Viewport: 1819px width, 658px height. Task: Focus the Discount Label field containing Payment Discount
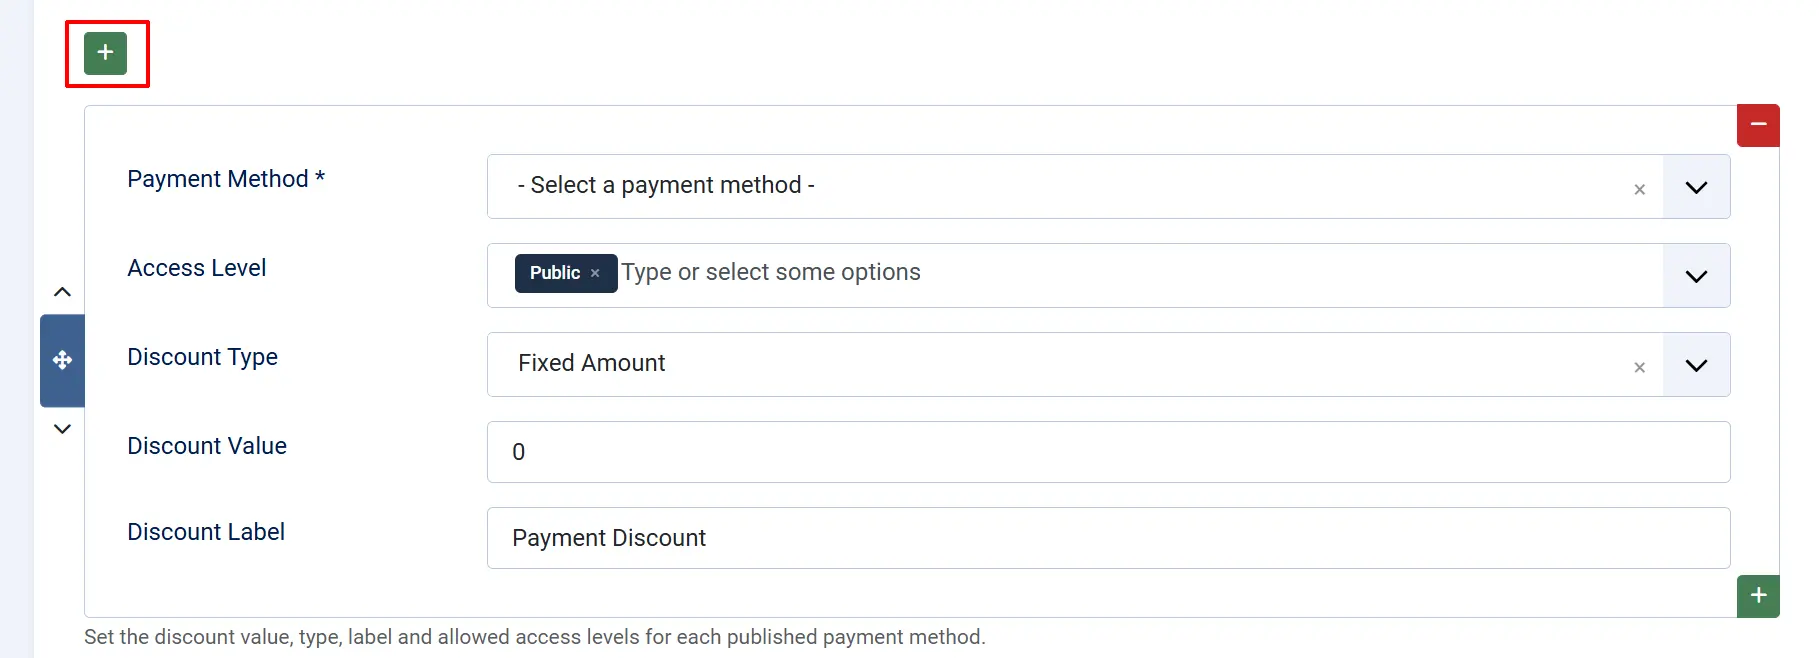pyautogui.click(x=1108, y=538)
